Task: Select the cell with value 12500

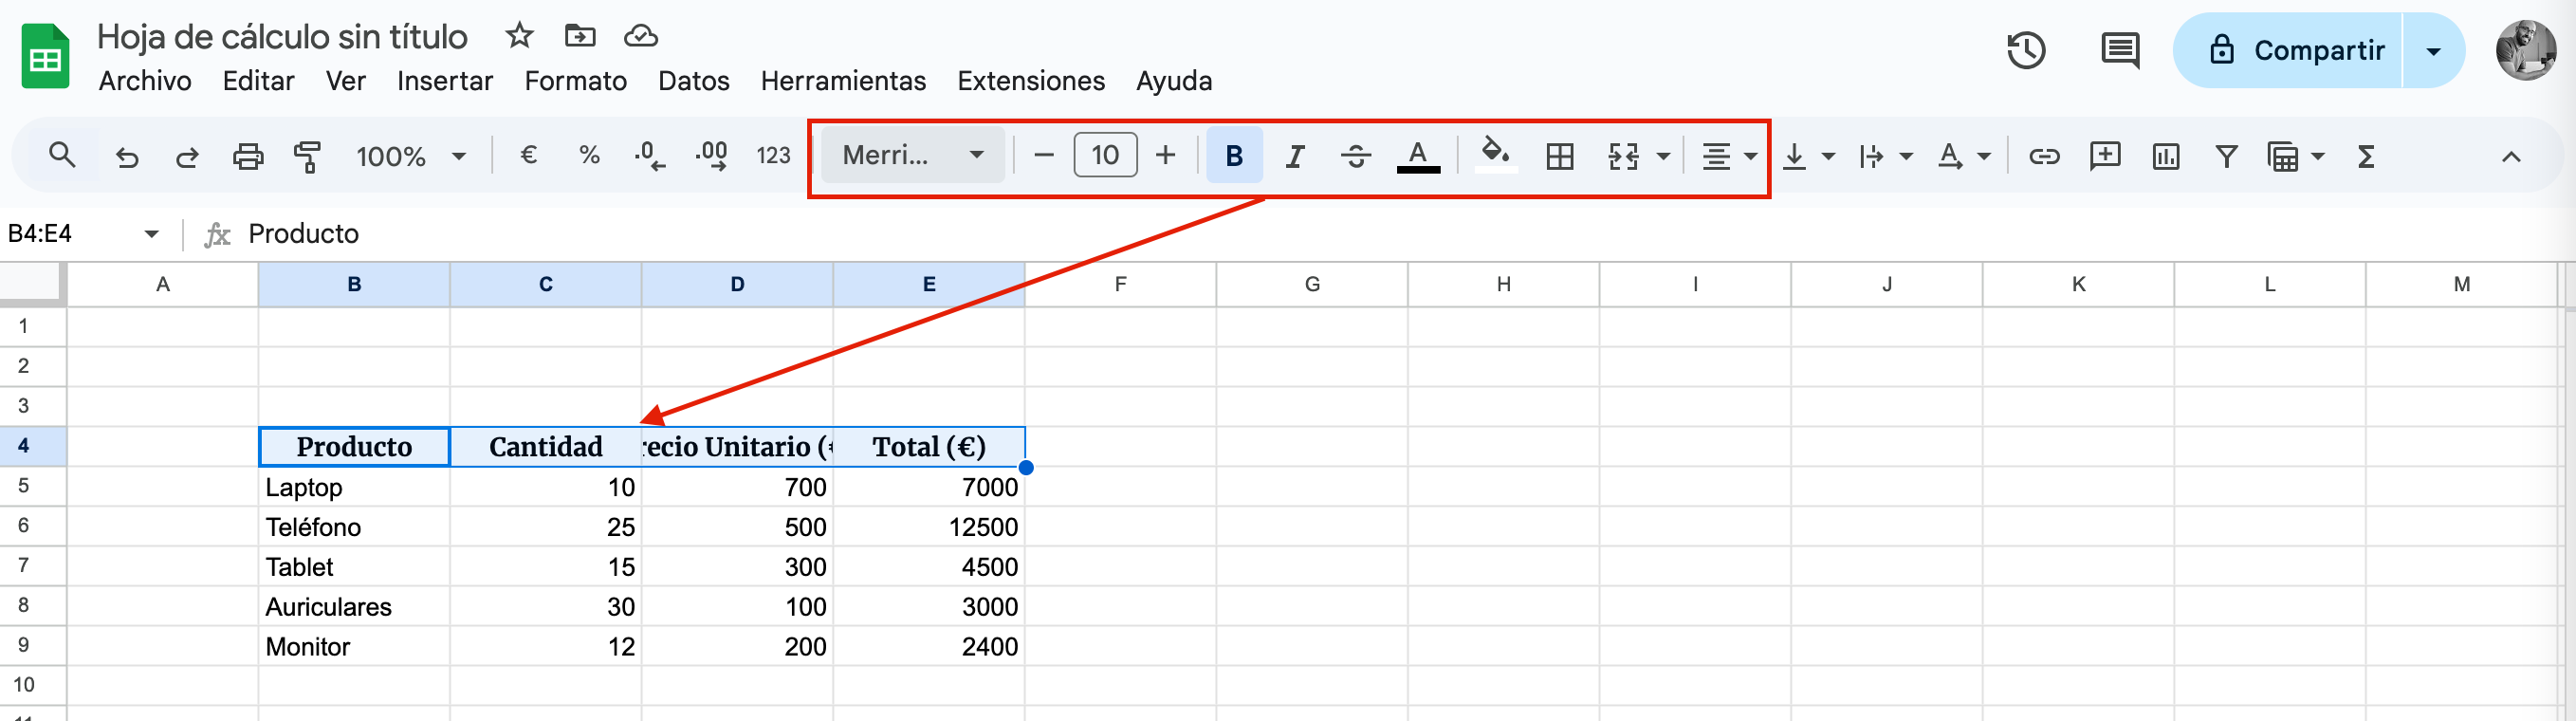Action: [929, 527]
